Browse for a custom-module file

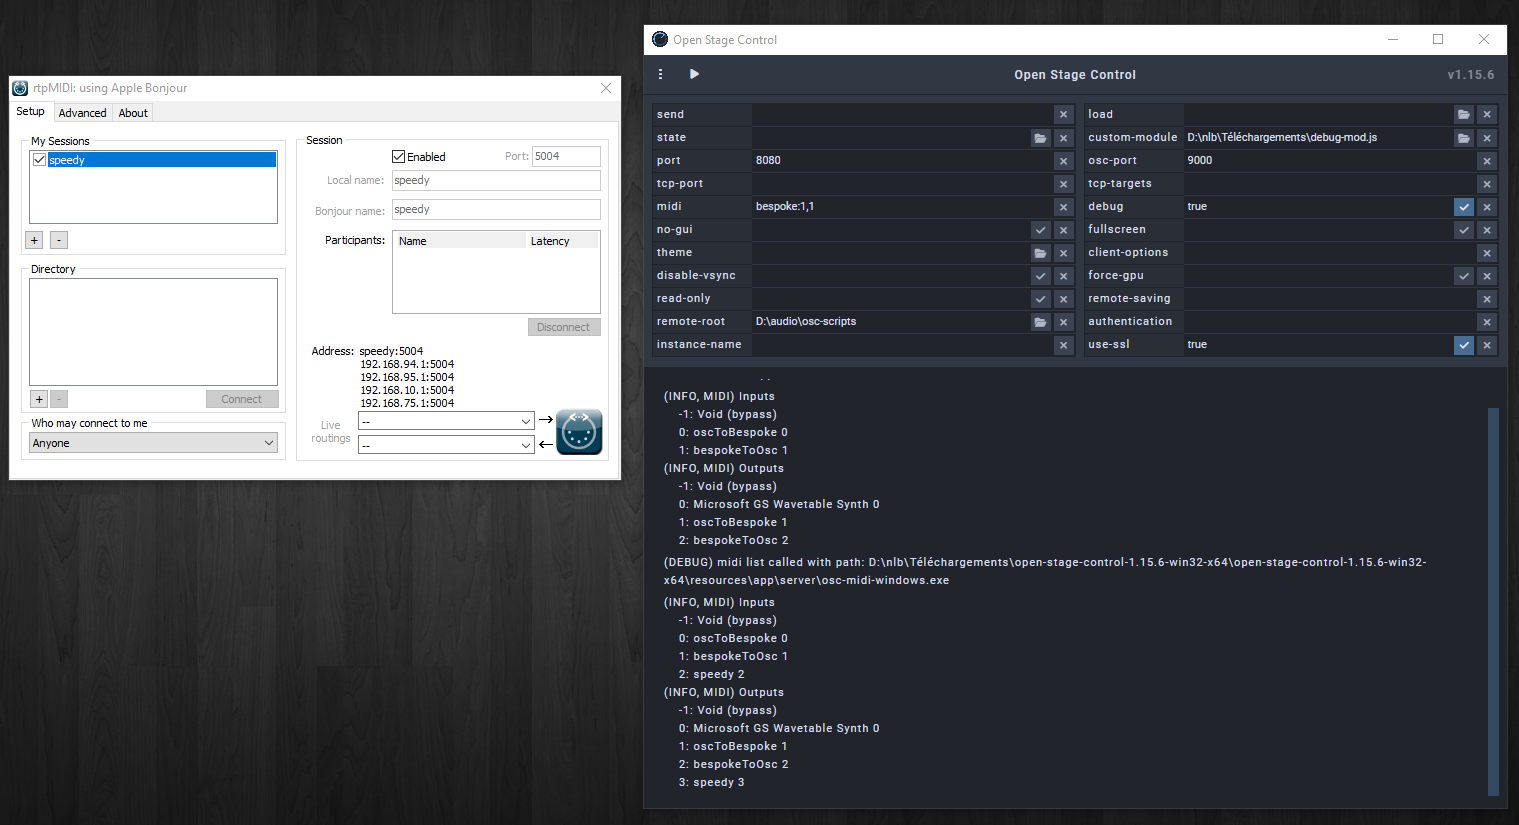click(x=1464, y=138)
